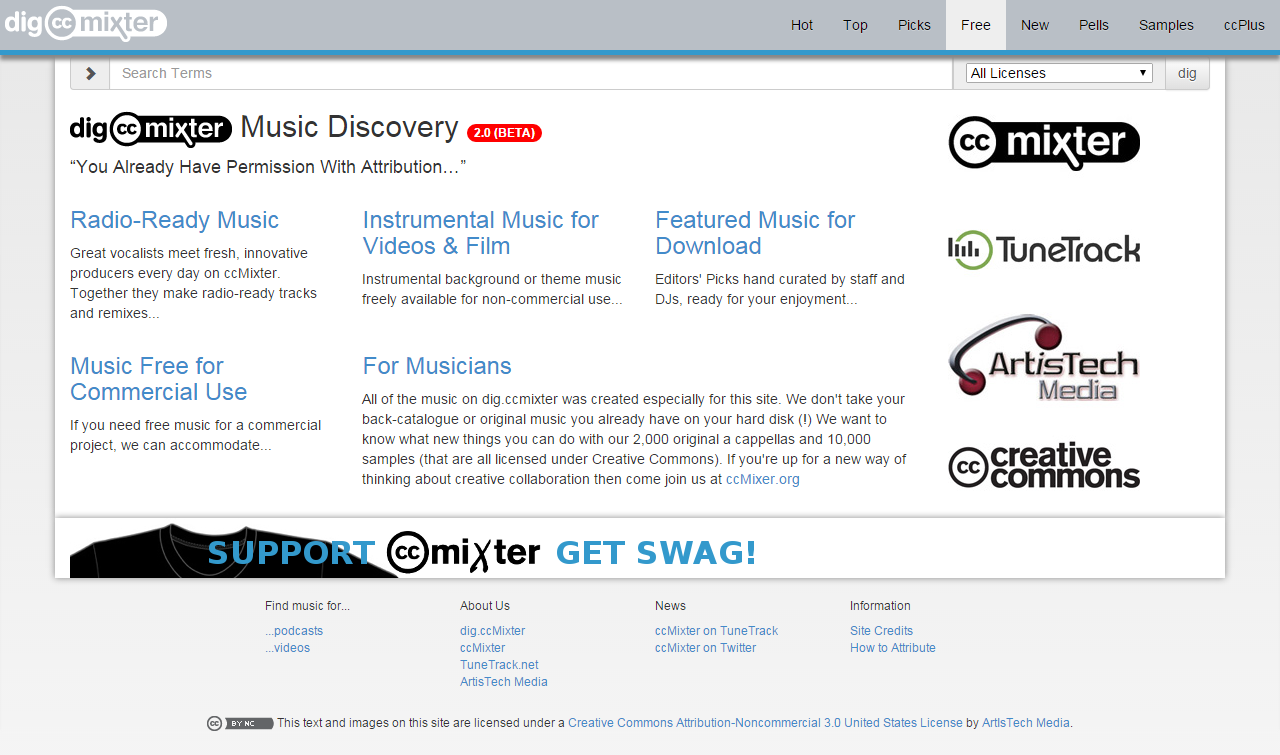Click the "You Already Have Permission With Attribution" tagline

tap(268, 167)
